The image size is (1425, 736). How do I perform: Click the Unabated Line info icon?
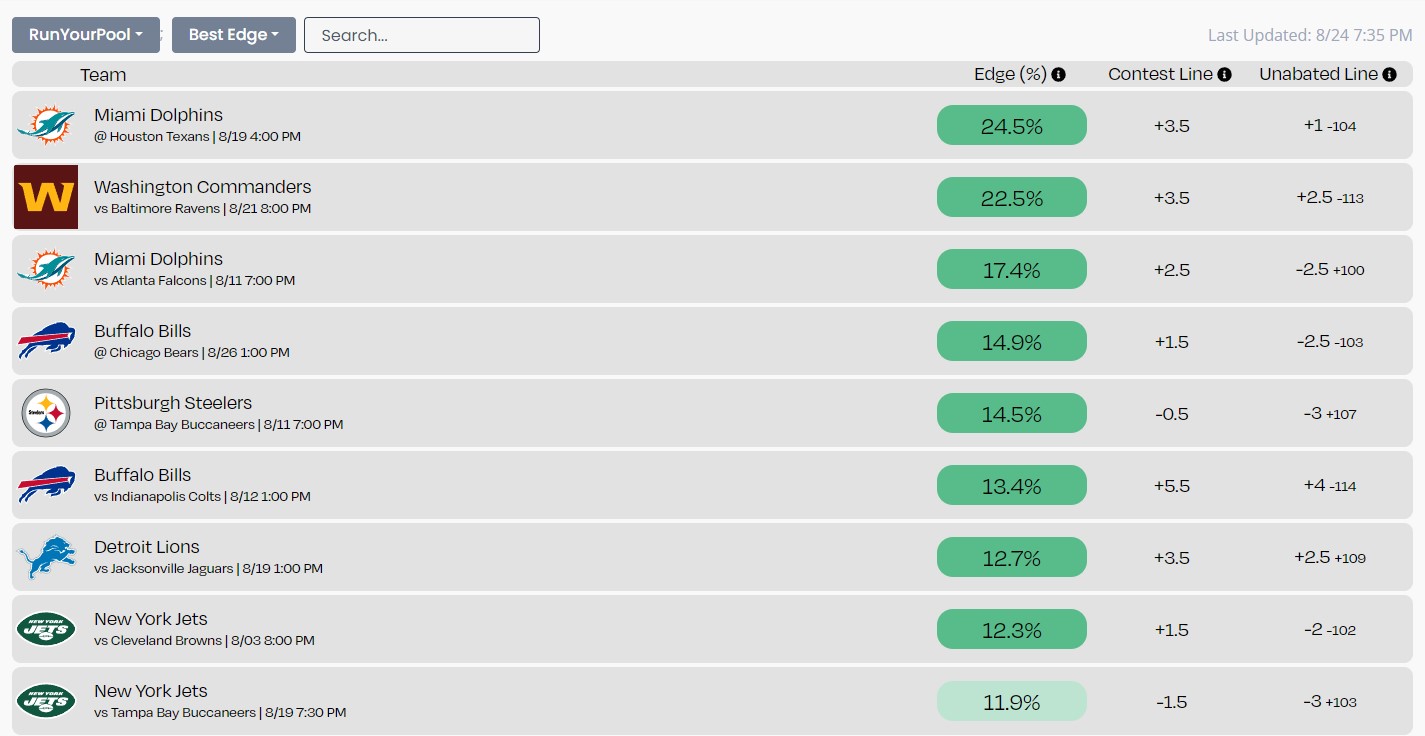pos(1389,74)
